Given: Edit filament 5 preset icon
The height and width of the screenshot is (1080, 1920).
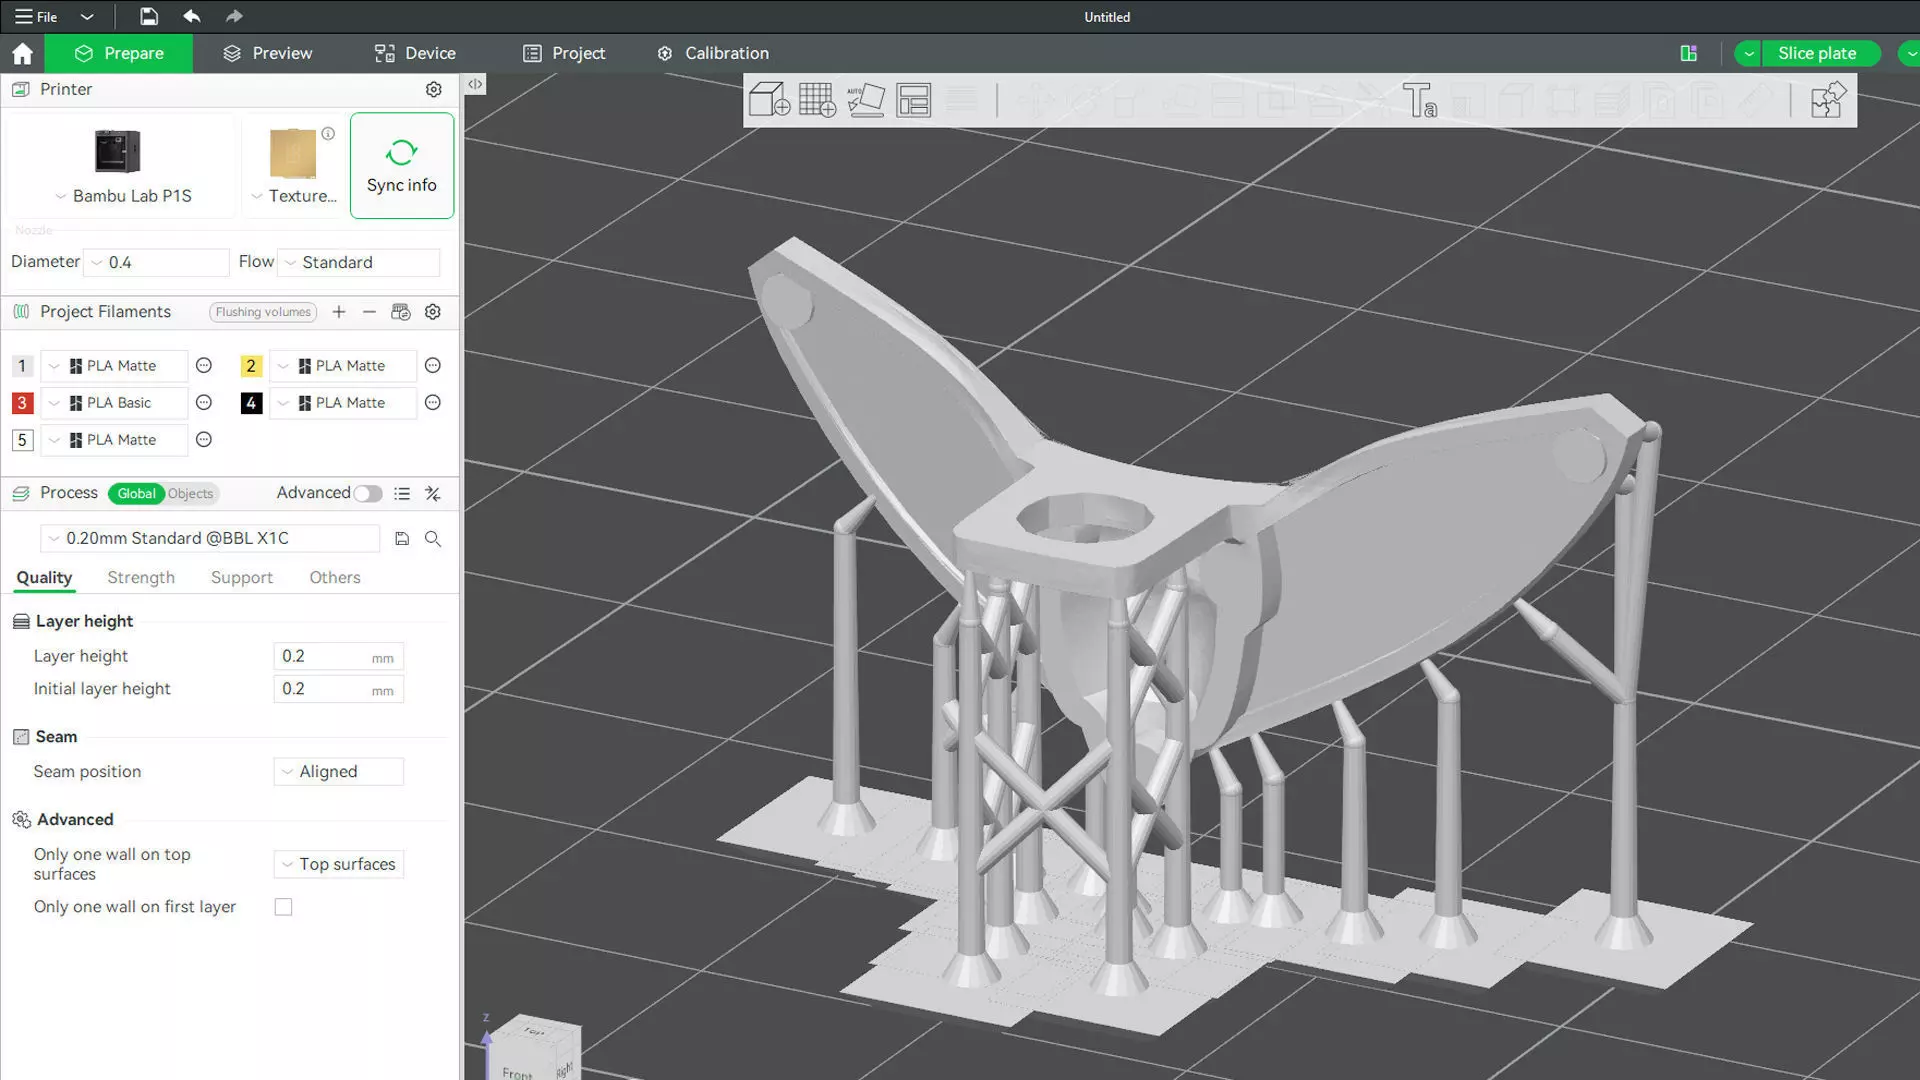Looking at the screenshot, I should (x=204, y=440).
